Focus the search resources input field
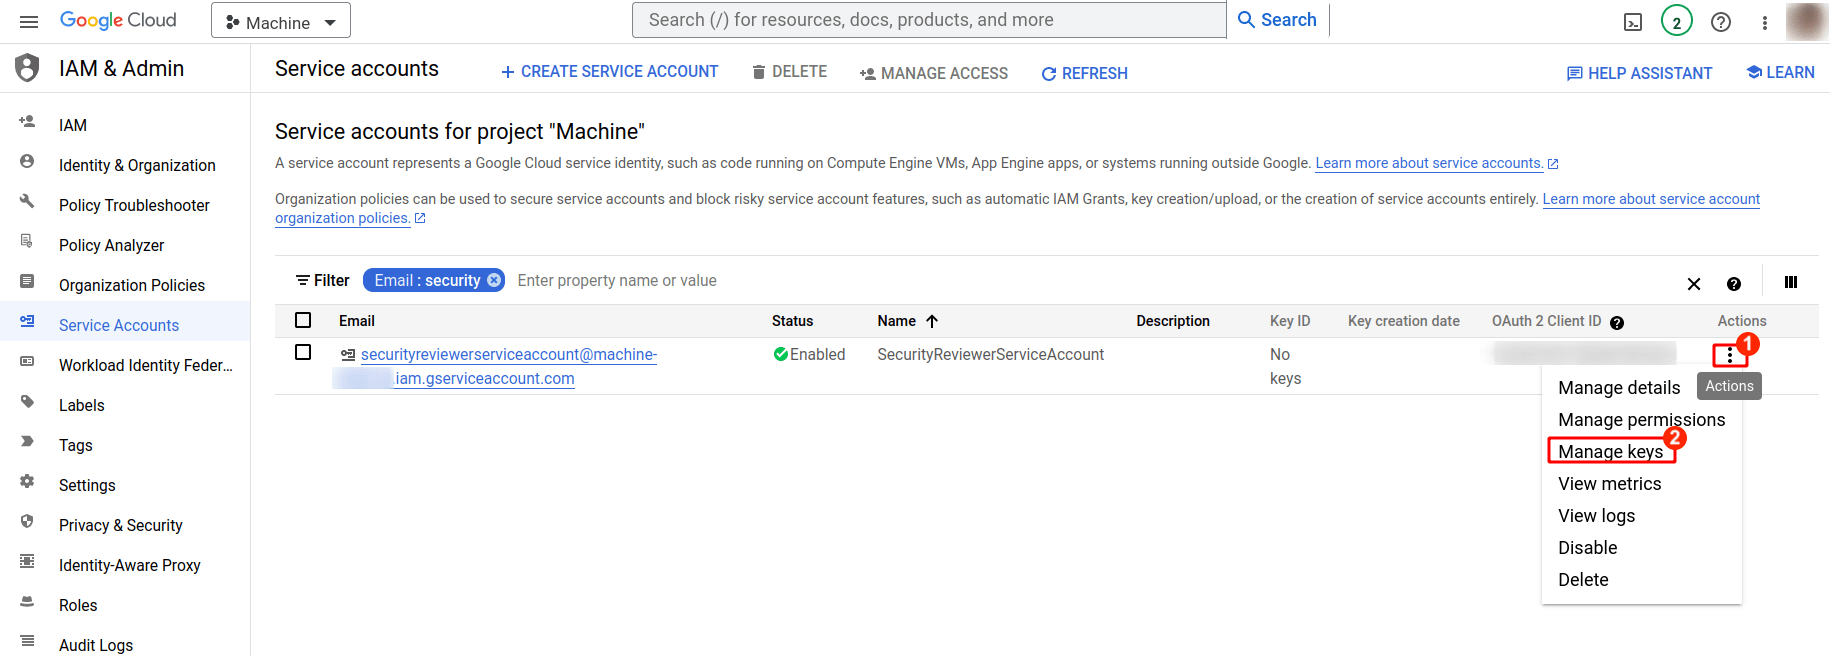 [929, 20]
